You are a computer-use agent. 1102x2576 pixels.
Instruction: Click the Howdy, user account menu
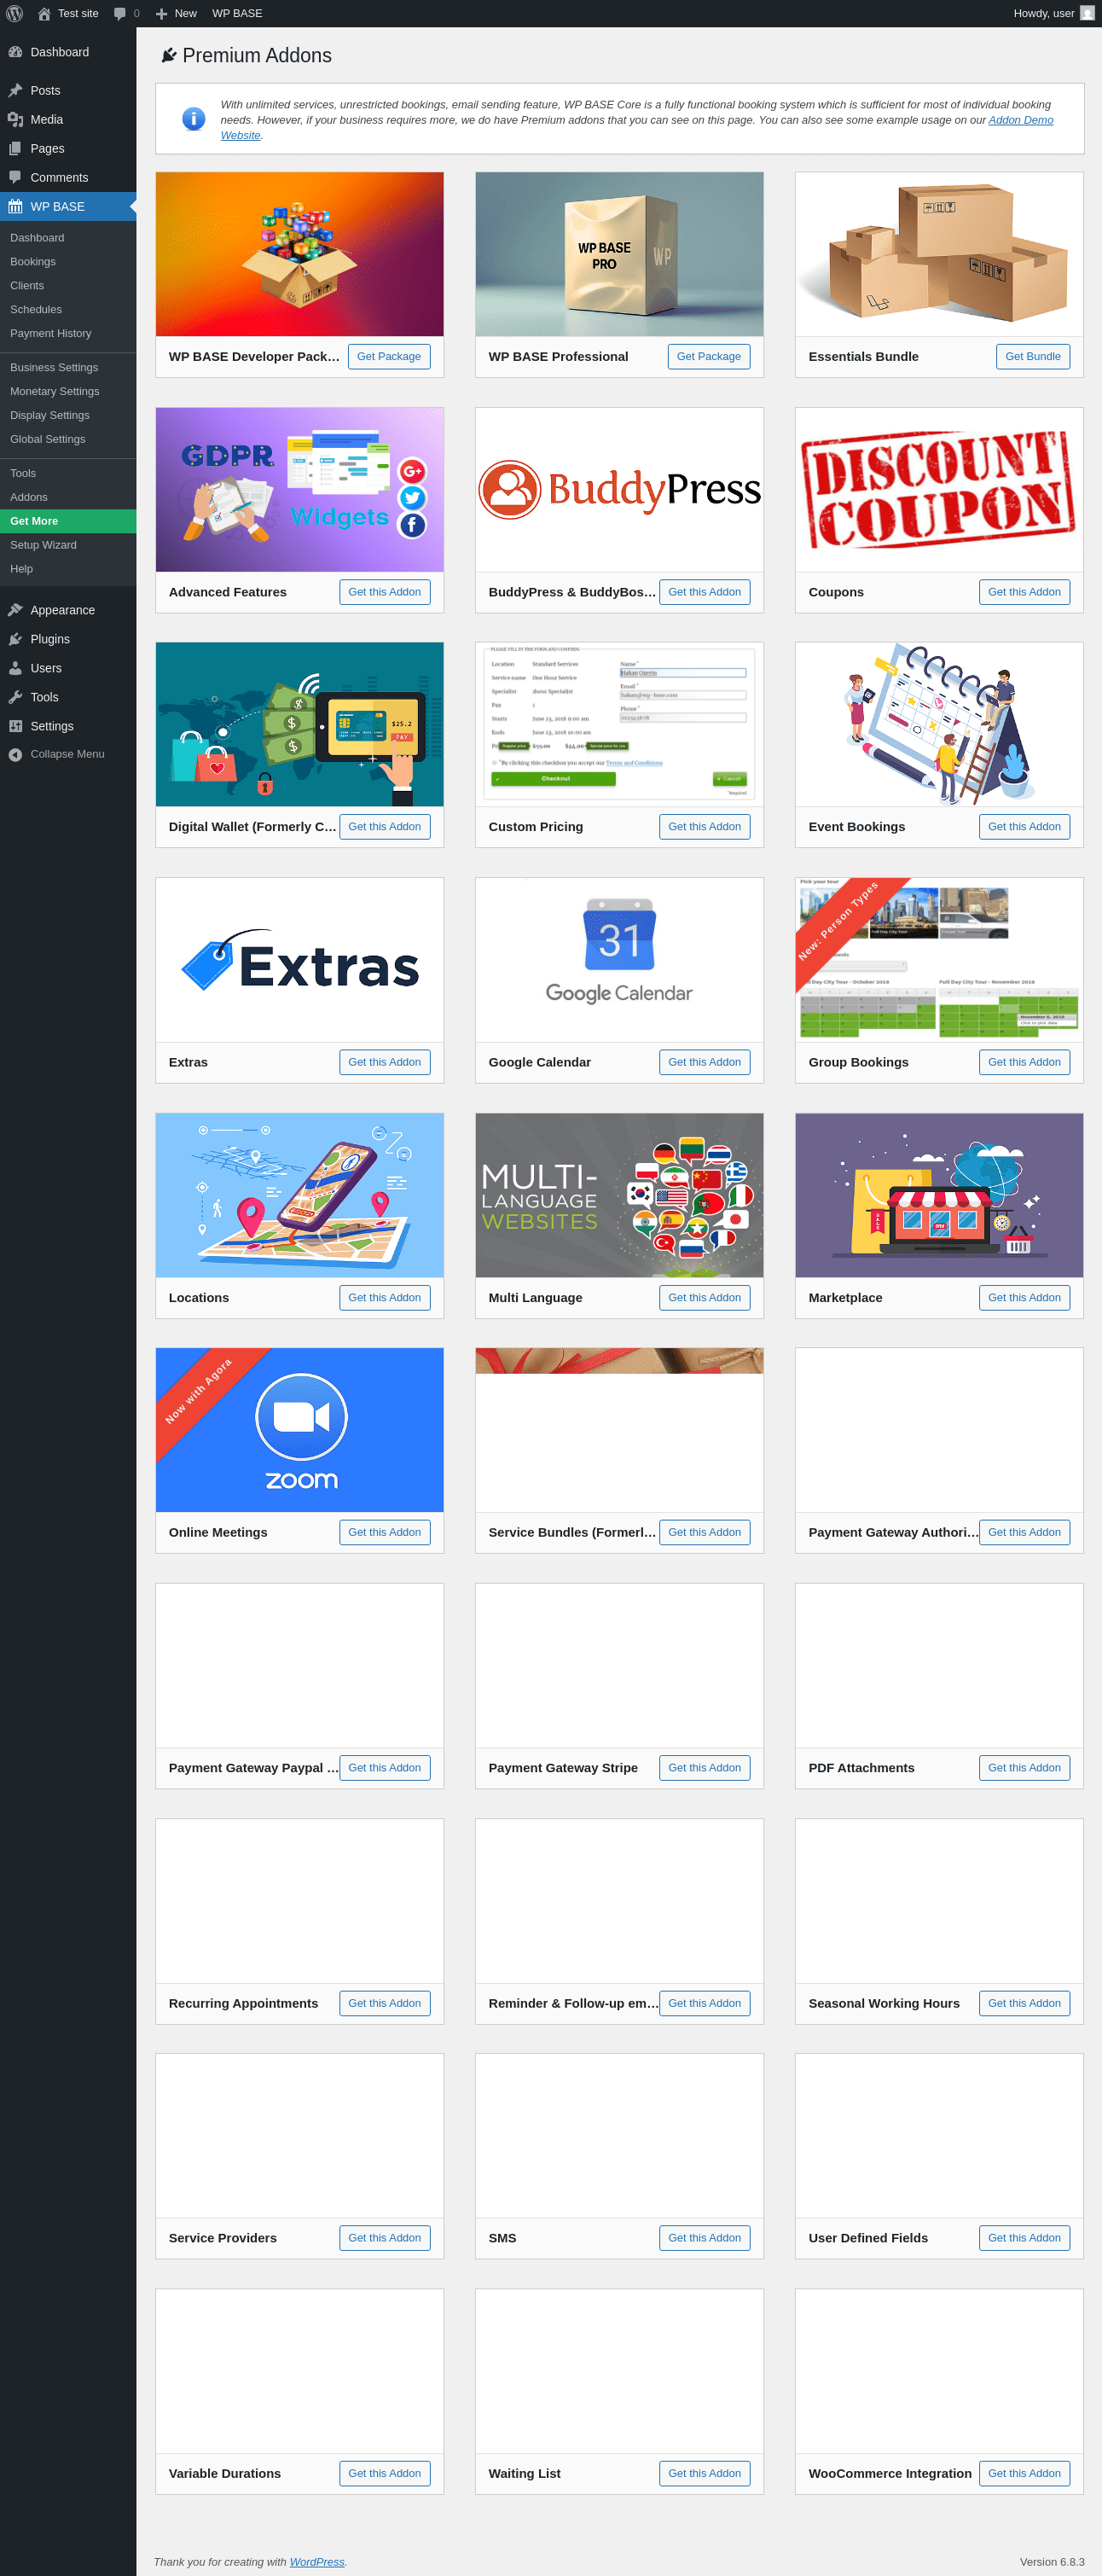point(1053,13)
